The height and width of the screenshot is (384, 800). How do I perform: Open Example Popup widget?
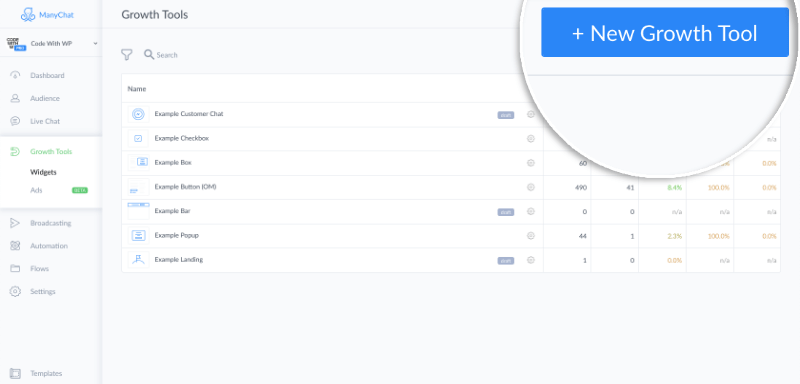tap(177, 236)
